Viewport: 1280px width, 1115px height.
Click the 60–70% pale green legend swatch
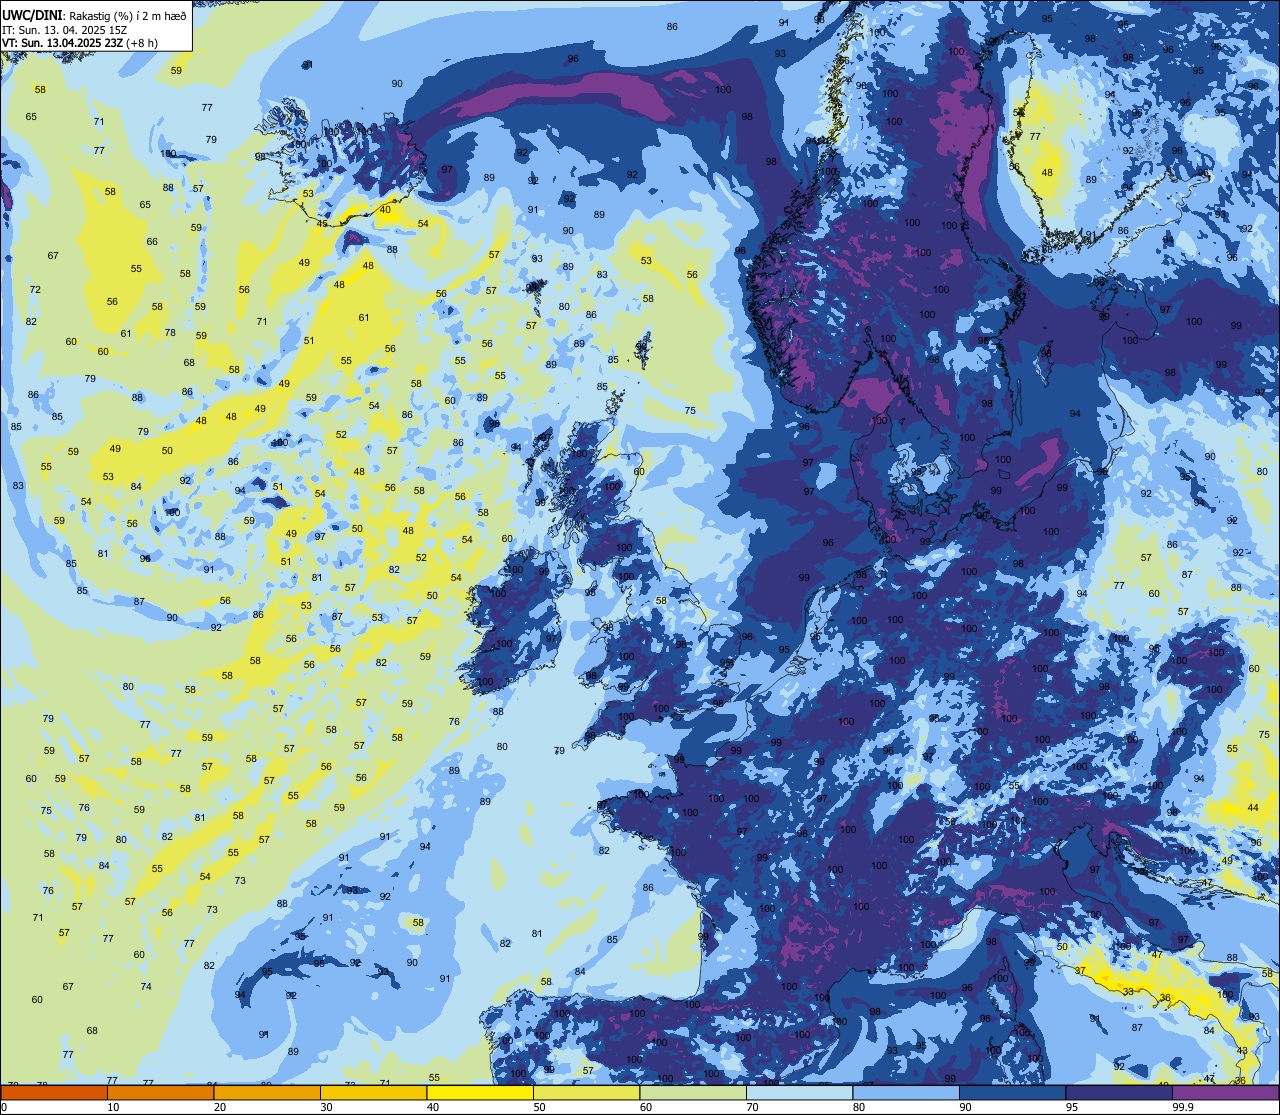point(693,1092)
